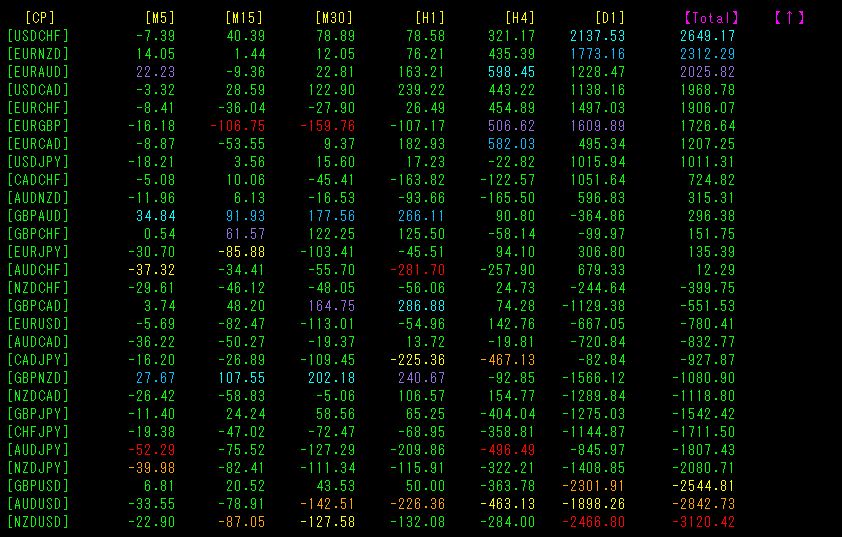
Task: Select the [GBPCAD] pair label
Action: pos(38,306)
